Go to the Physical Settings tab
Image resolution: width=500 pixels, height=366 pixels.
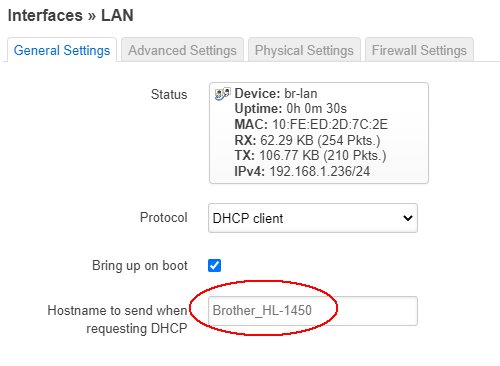click(x=304, y=50)
